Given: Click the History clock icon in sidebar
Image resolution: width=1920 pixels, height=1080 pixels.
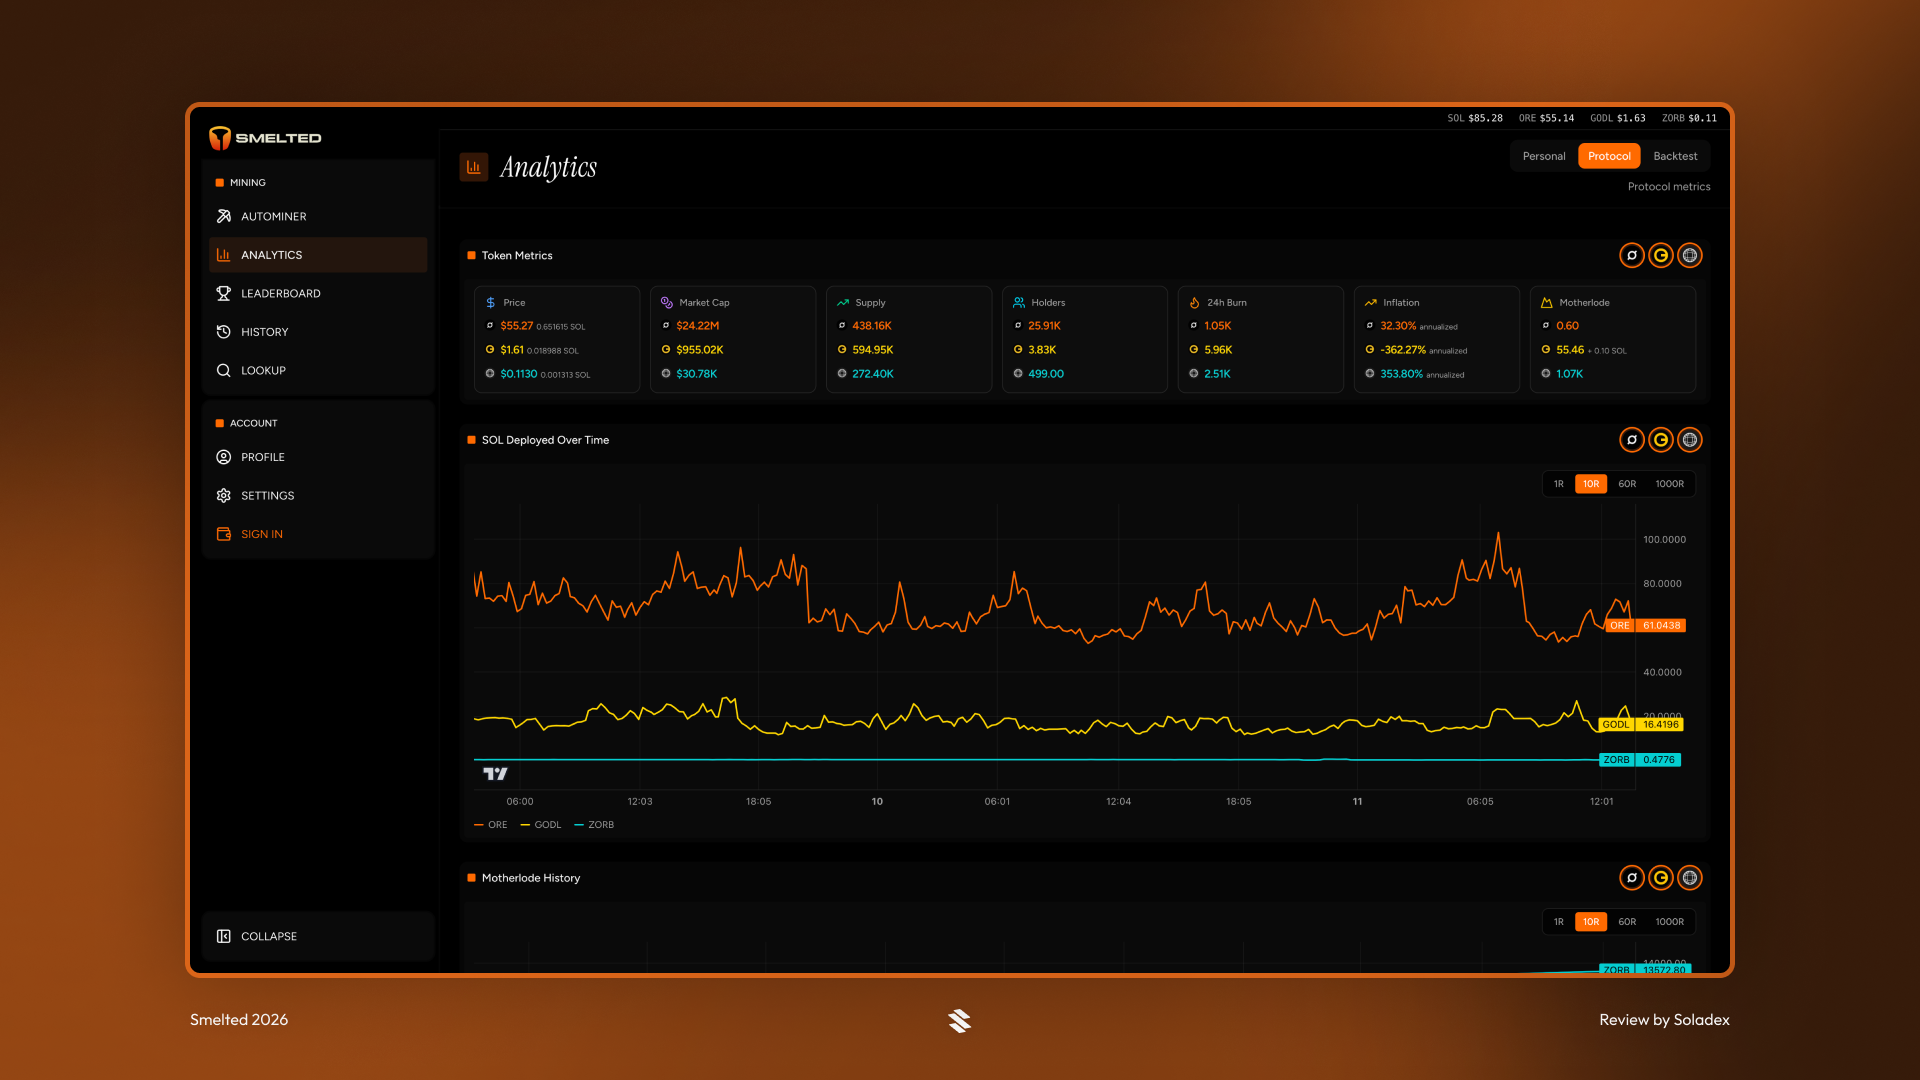Looking at the screenshot, I should point(224,331).
